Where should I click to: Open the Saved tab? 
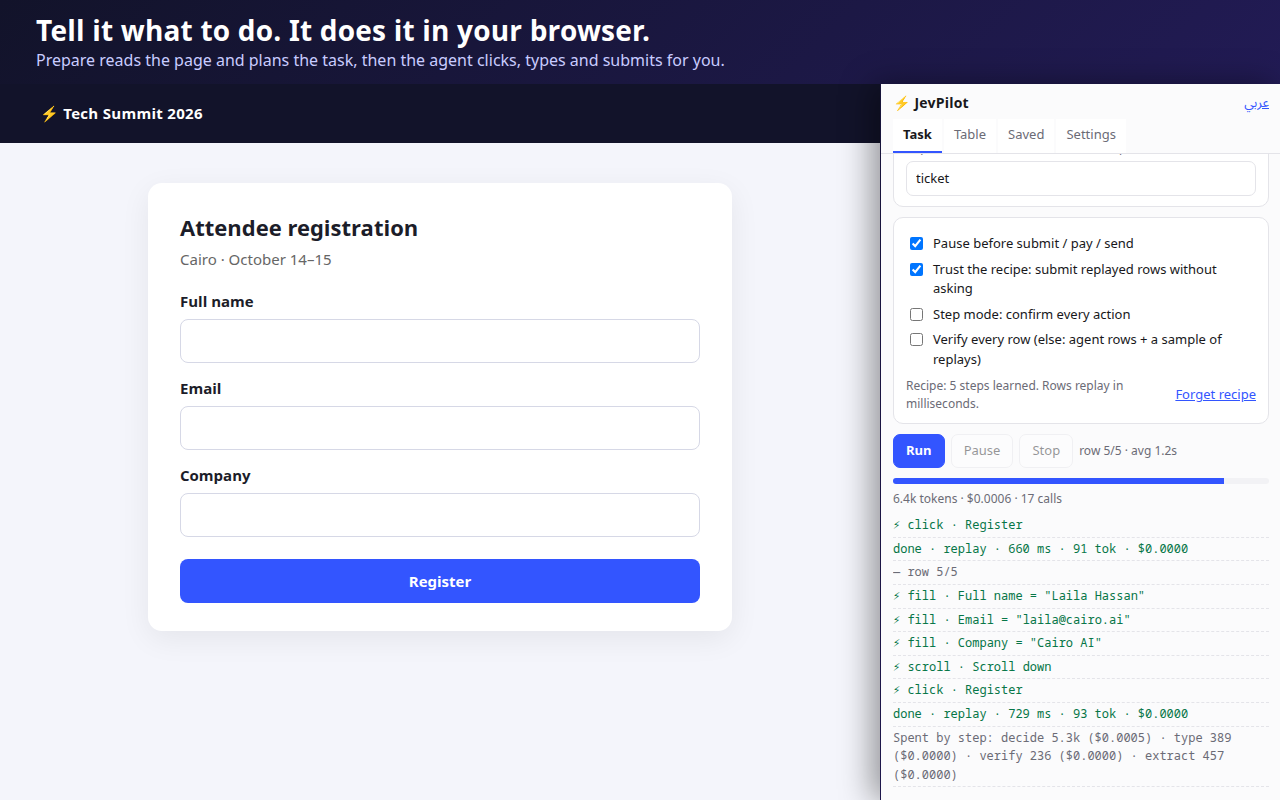click(x=1026, y=135)
